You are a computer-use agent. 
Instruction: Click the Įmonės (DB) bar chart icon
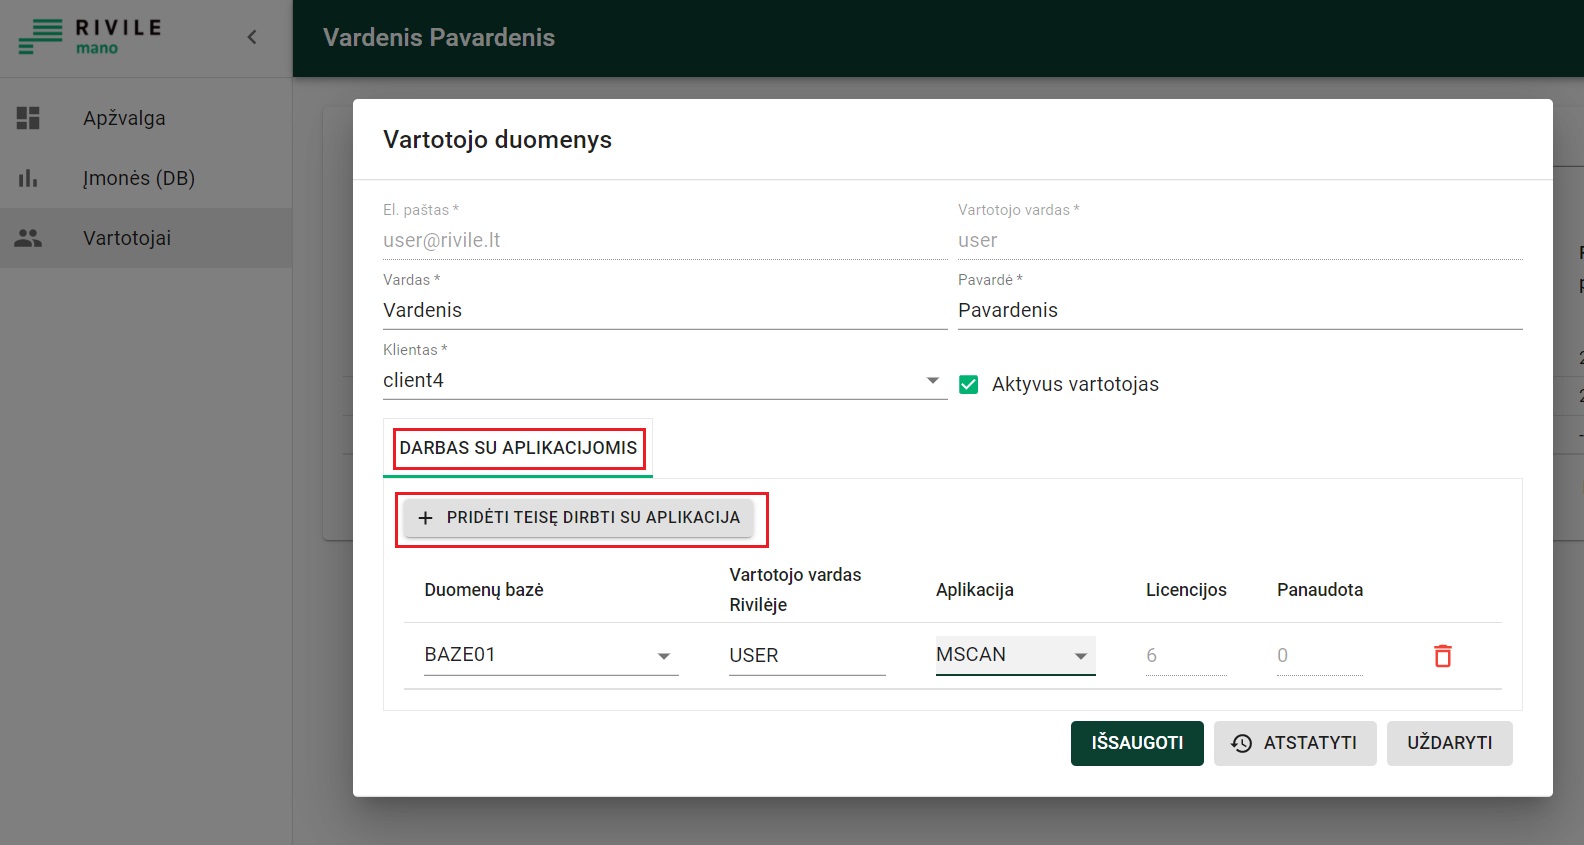click(28, 178)
